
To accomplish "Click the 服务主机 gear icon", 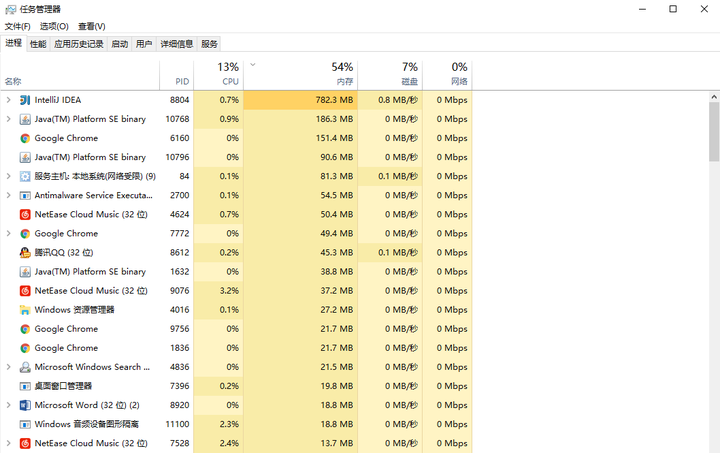I will point(25,176).
